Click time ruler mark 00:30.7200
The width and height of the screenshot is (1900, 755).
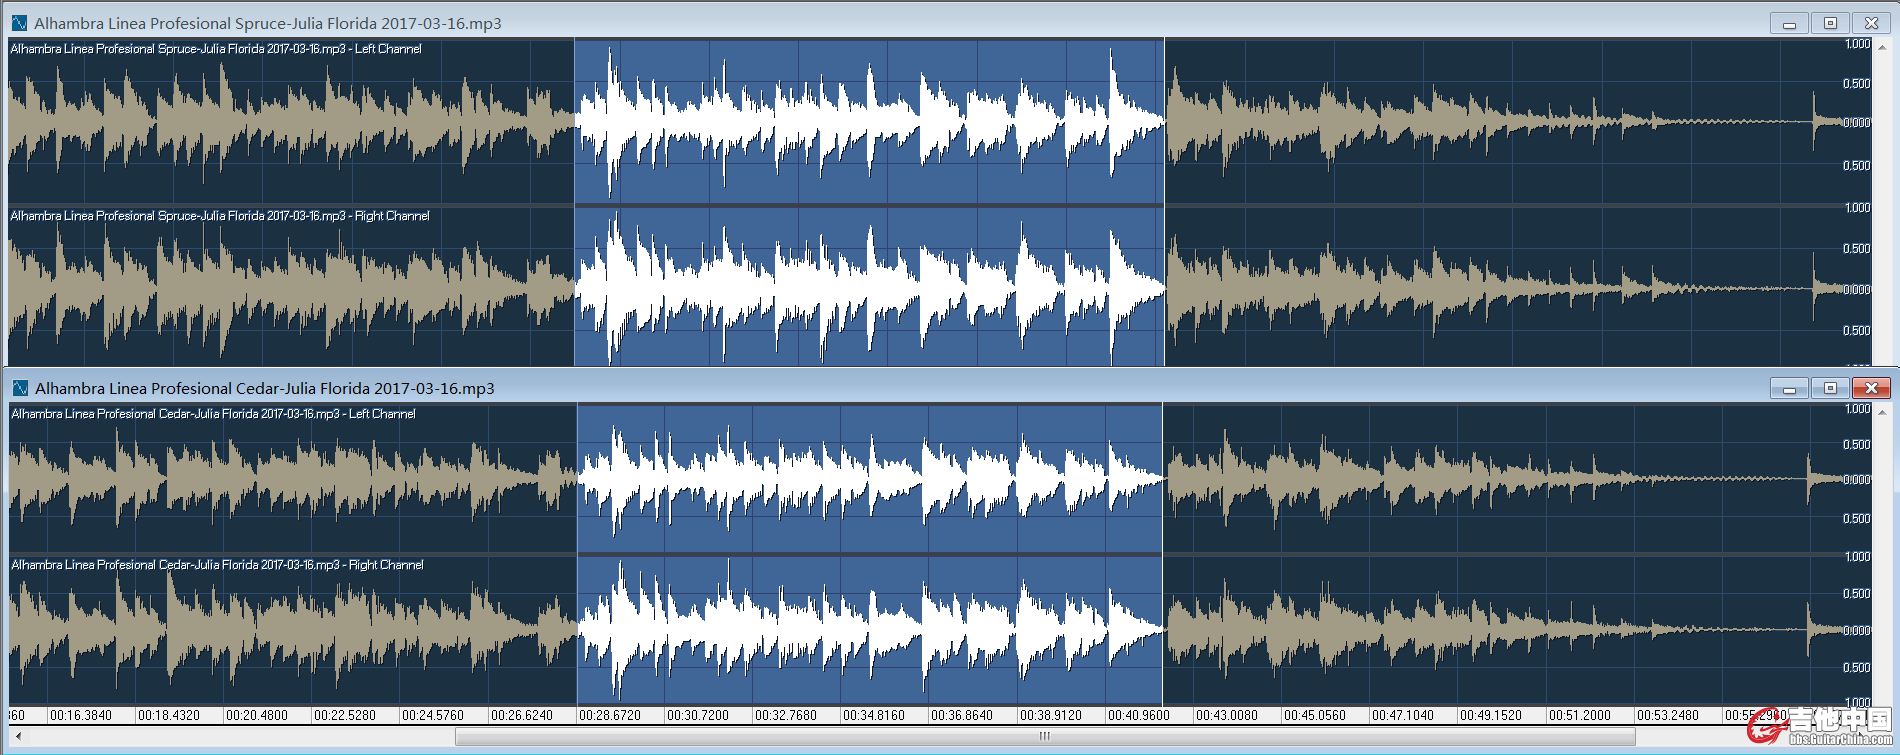tap(698, 716)
